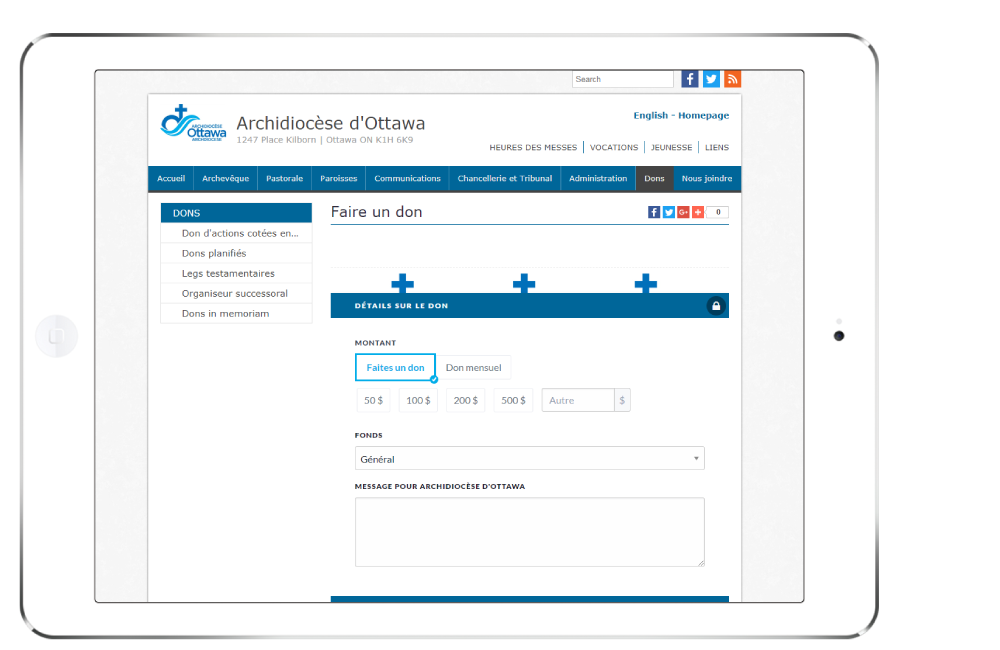The width and height of the screenshot is (1000, 650).
Task: Share page via small Twitter share icon
Action: 669,212
